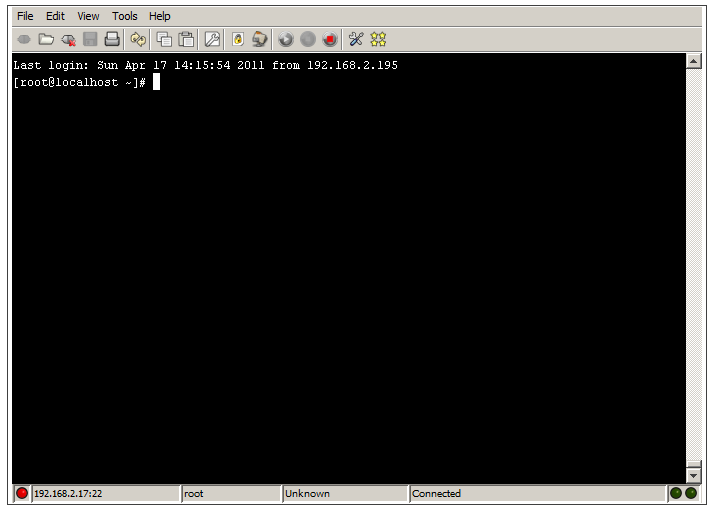The image size is (711, 511).
Task: Click the left green LED indicator
Action: pos(676,493)
